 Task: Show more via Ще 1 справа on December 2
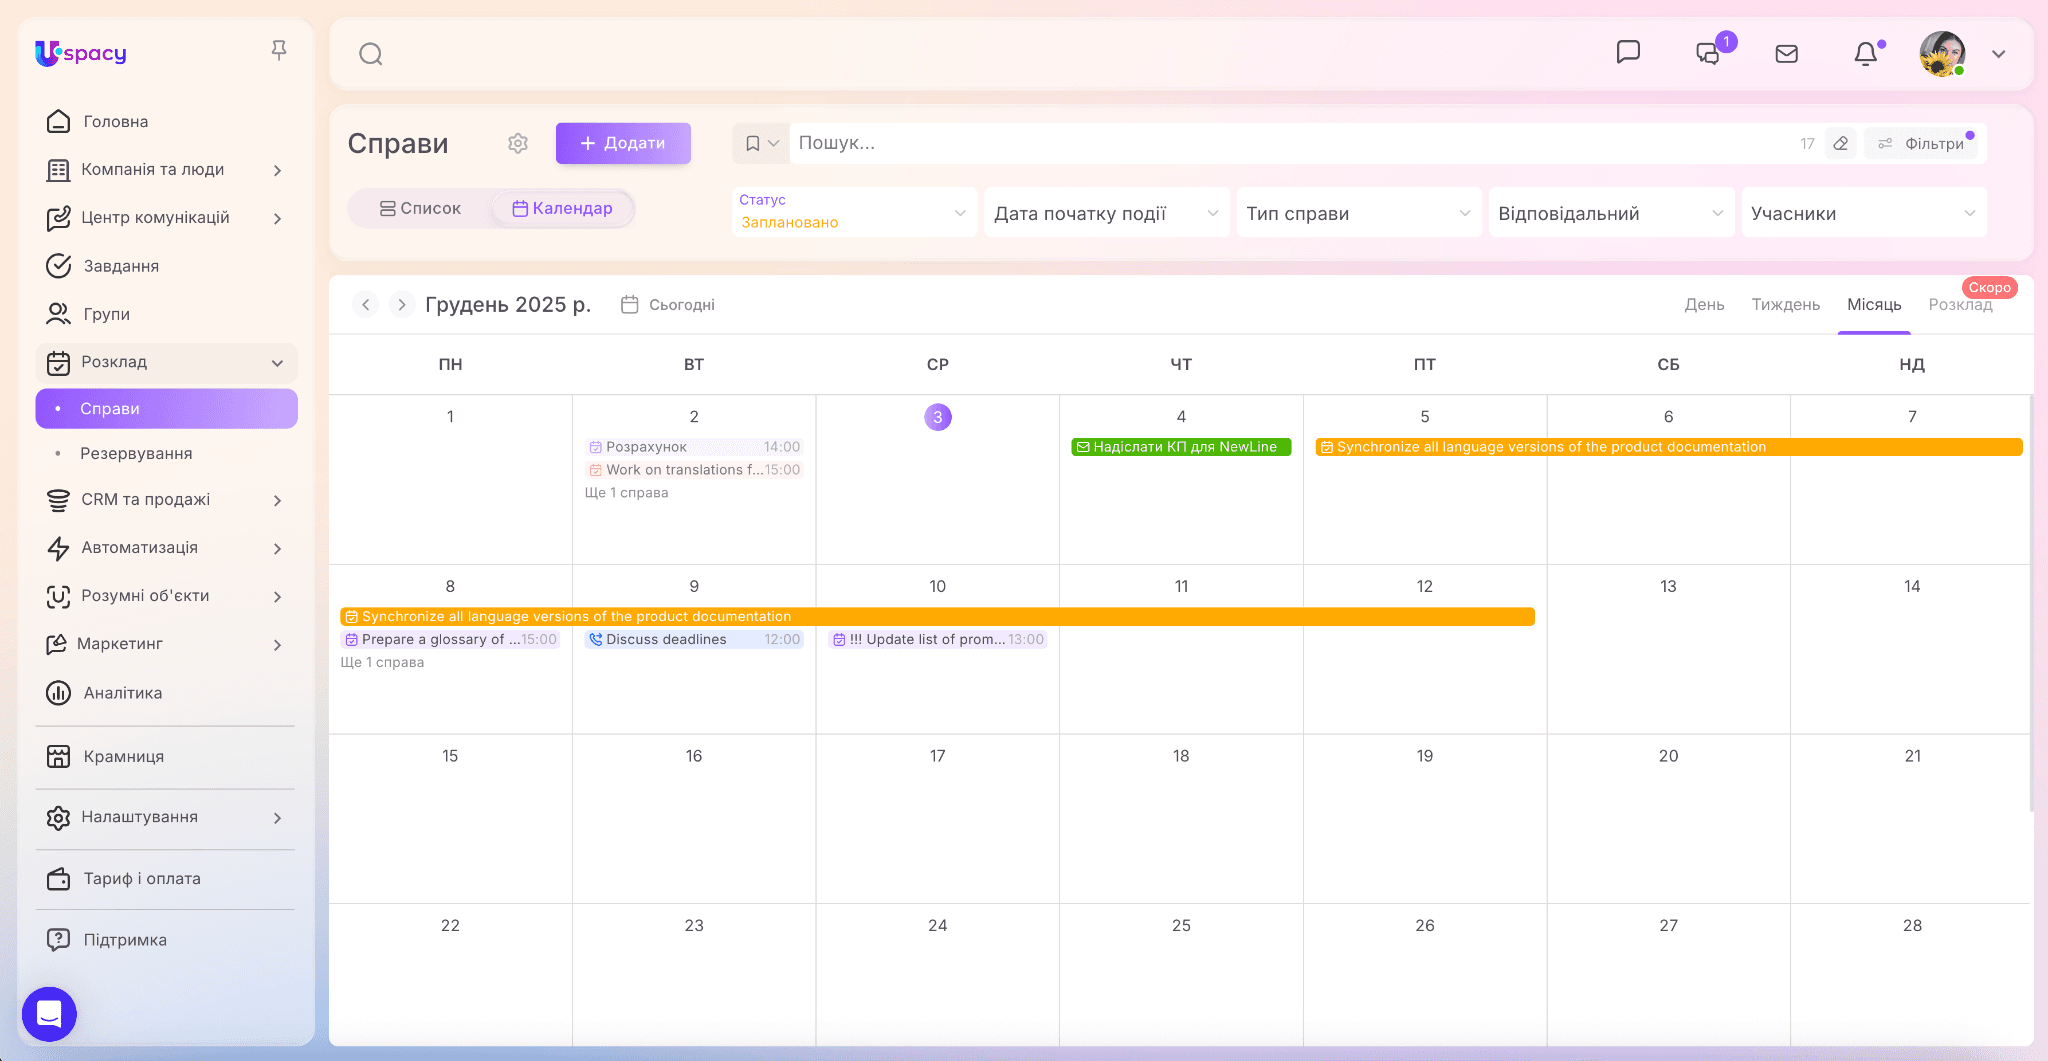[627, 493]
